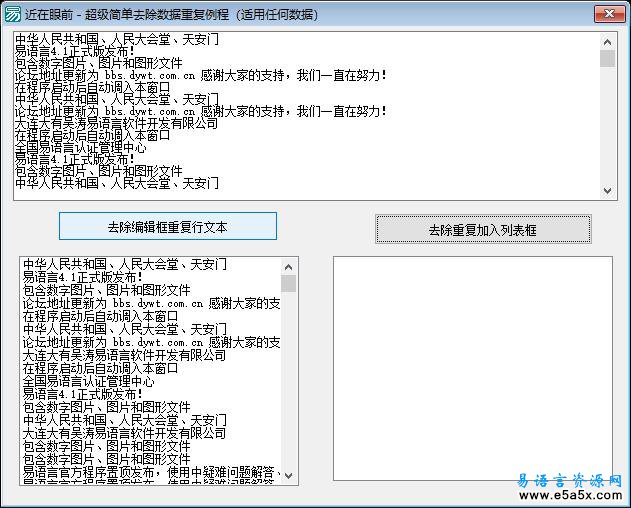The width and height of the screenshot is (631, 508).
Task: Click 全国易语言认证管理中心 line in top edit box
Action: tap(80, 147)
